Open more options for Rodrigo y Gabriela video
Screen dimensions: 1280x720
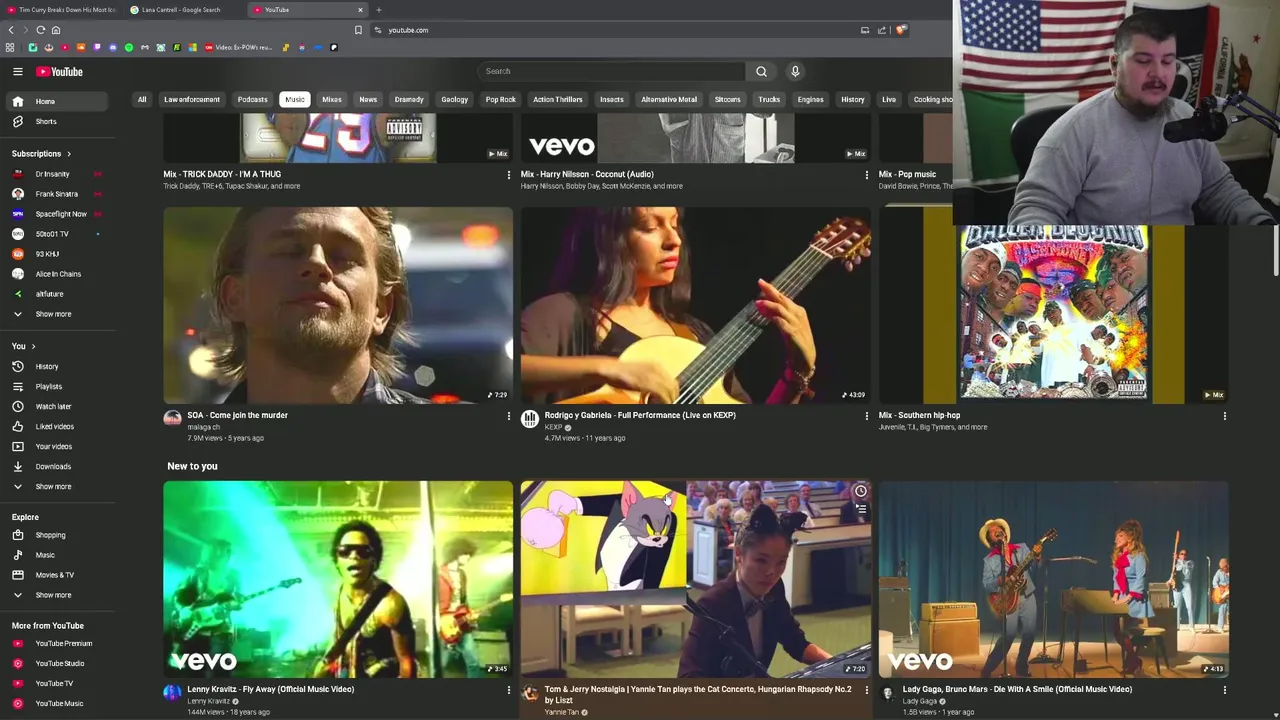point(866,416)
